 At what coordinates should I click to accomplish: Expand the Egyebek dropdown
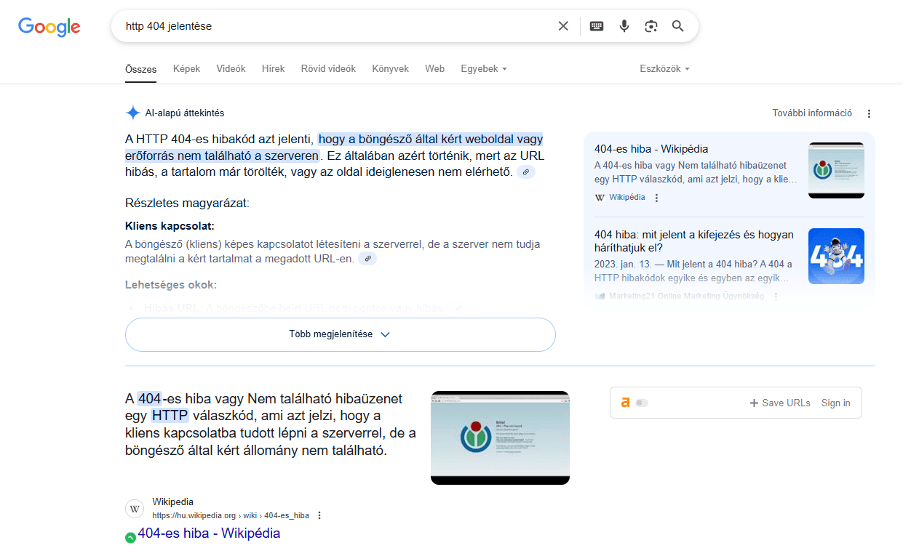[484, 69]
